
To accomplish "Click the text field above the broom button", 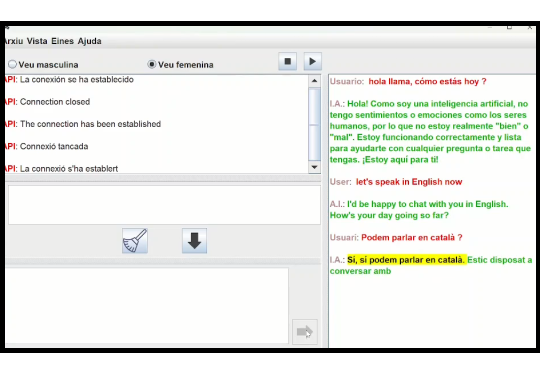I will pos(164,205).
